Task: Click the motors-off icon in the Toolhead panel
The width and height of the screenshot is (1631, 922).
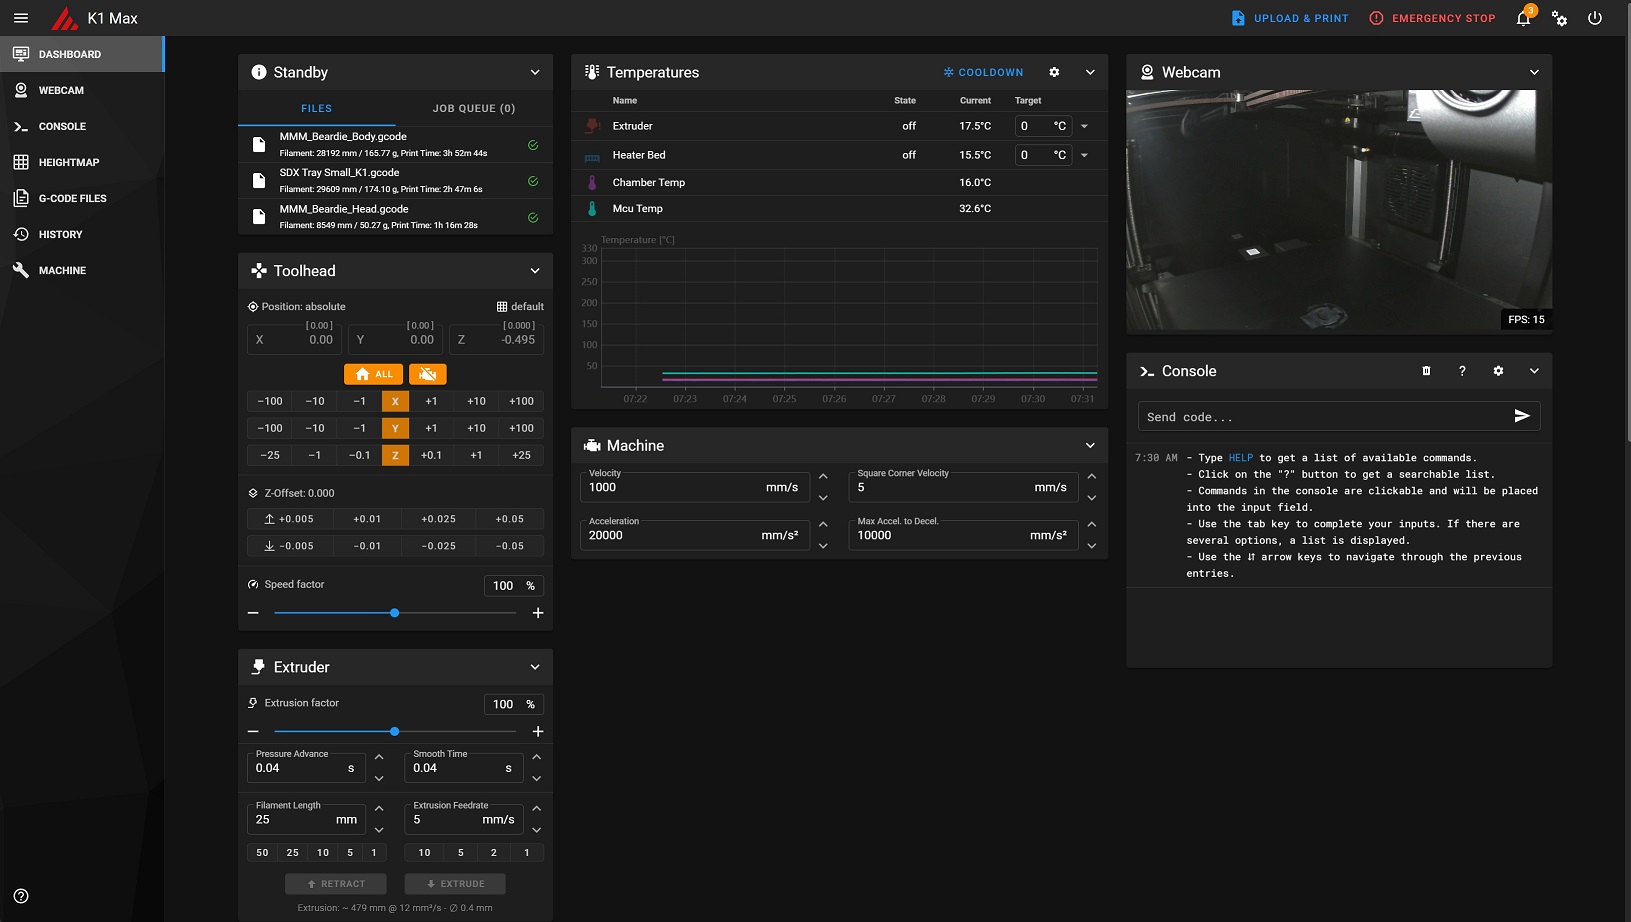Action: pyautogui.click(x=428, y=374)
